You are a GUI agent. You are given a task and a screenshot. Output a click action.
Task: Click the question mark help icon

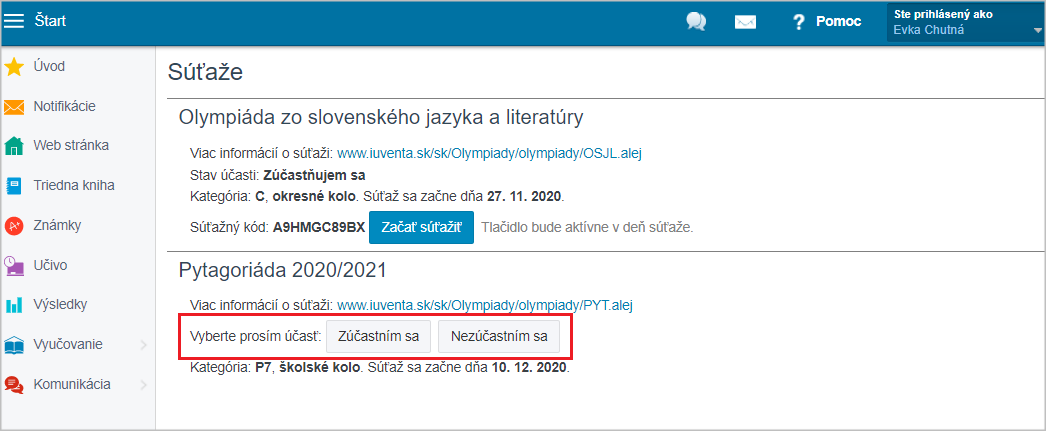(x=799, y=22)
